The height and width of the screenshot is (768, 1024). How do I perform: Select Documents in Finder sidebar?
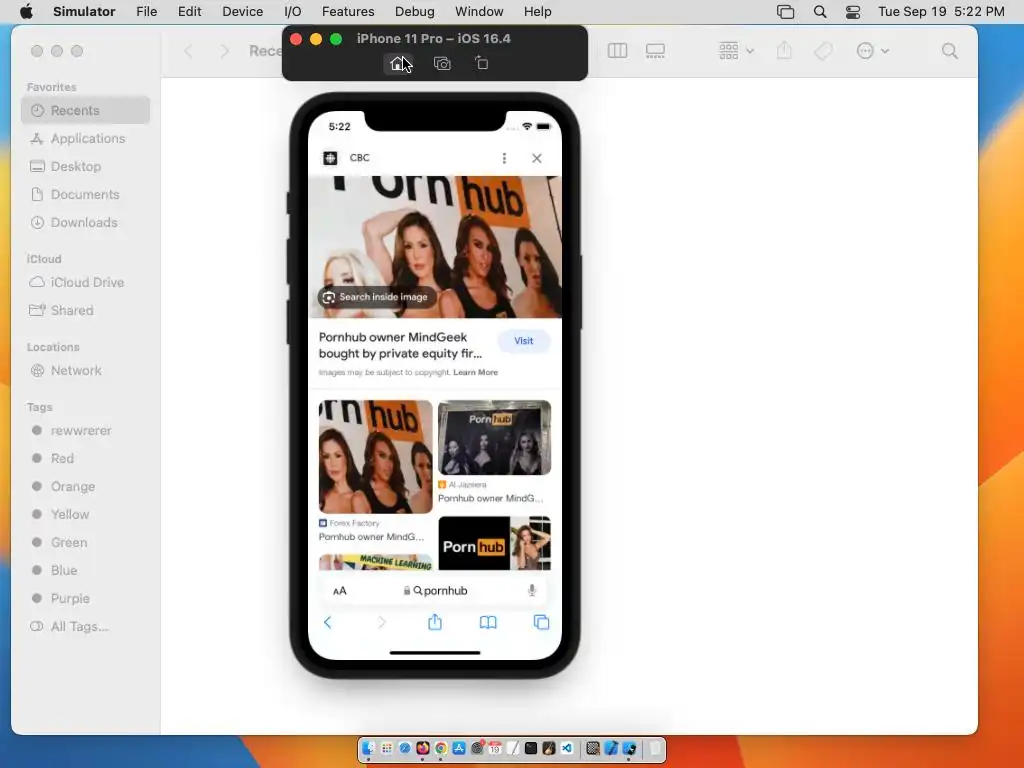86,195
